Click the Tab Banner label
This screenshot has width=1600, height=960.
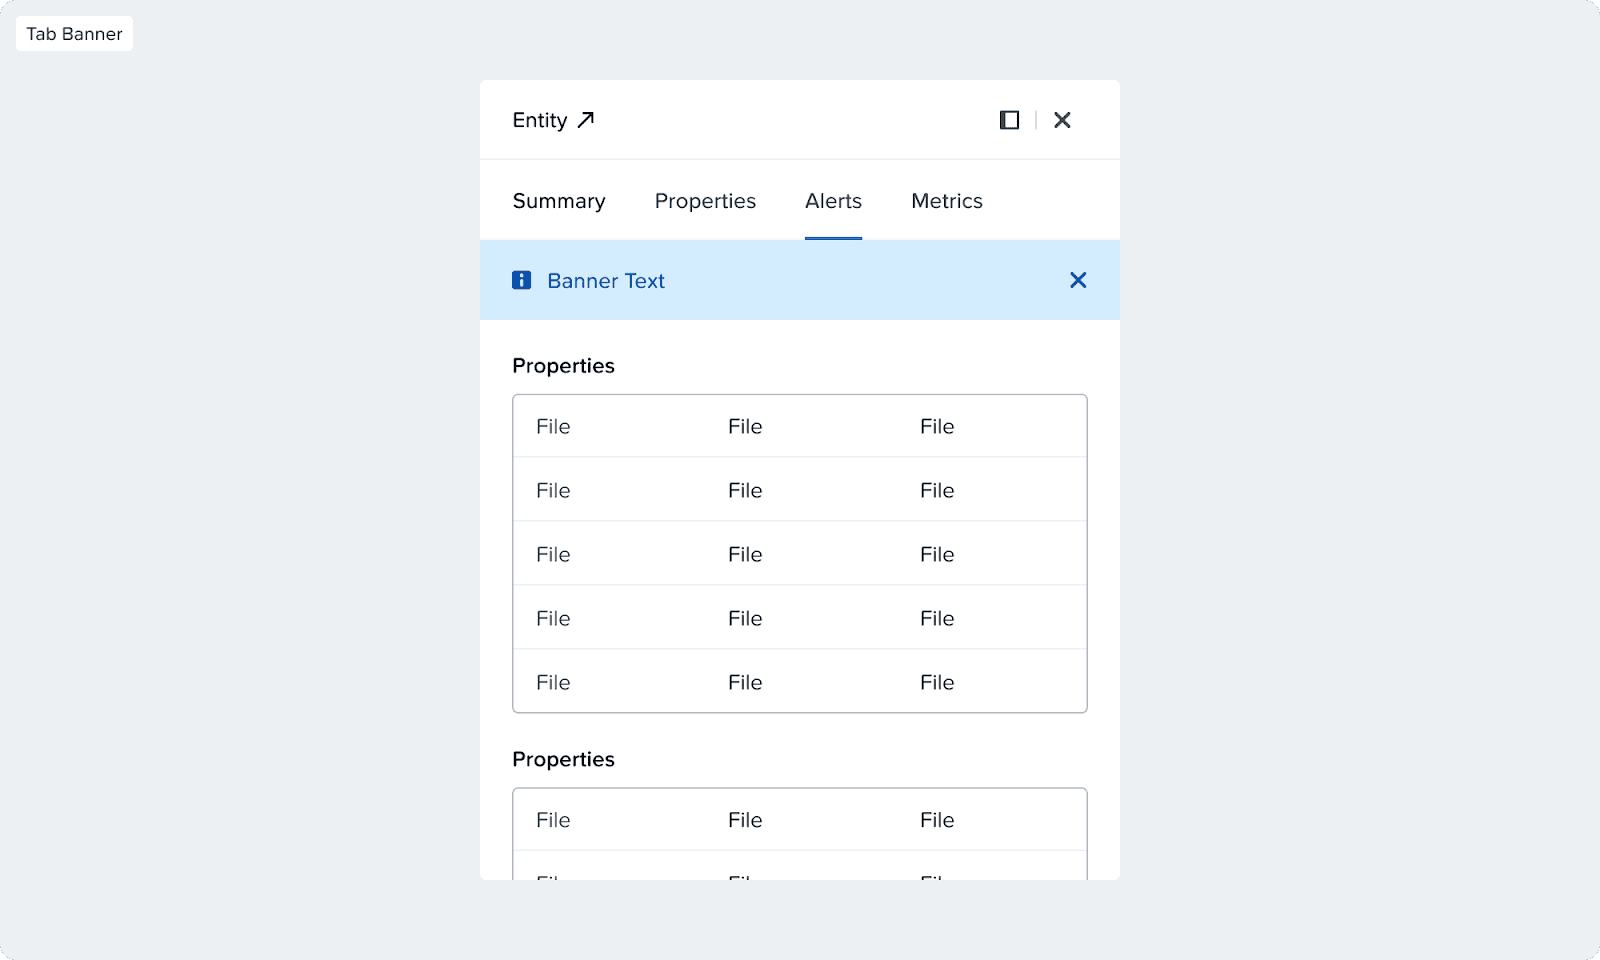coord(74,34)
